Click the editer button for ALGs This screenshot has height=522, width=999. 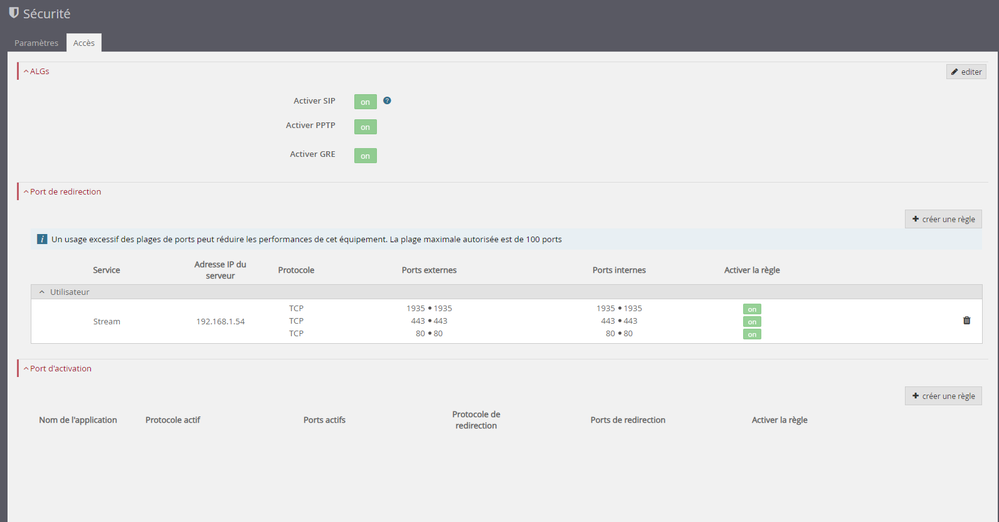966,72
